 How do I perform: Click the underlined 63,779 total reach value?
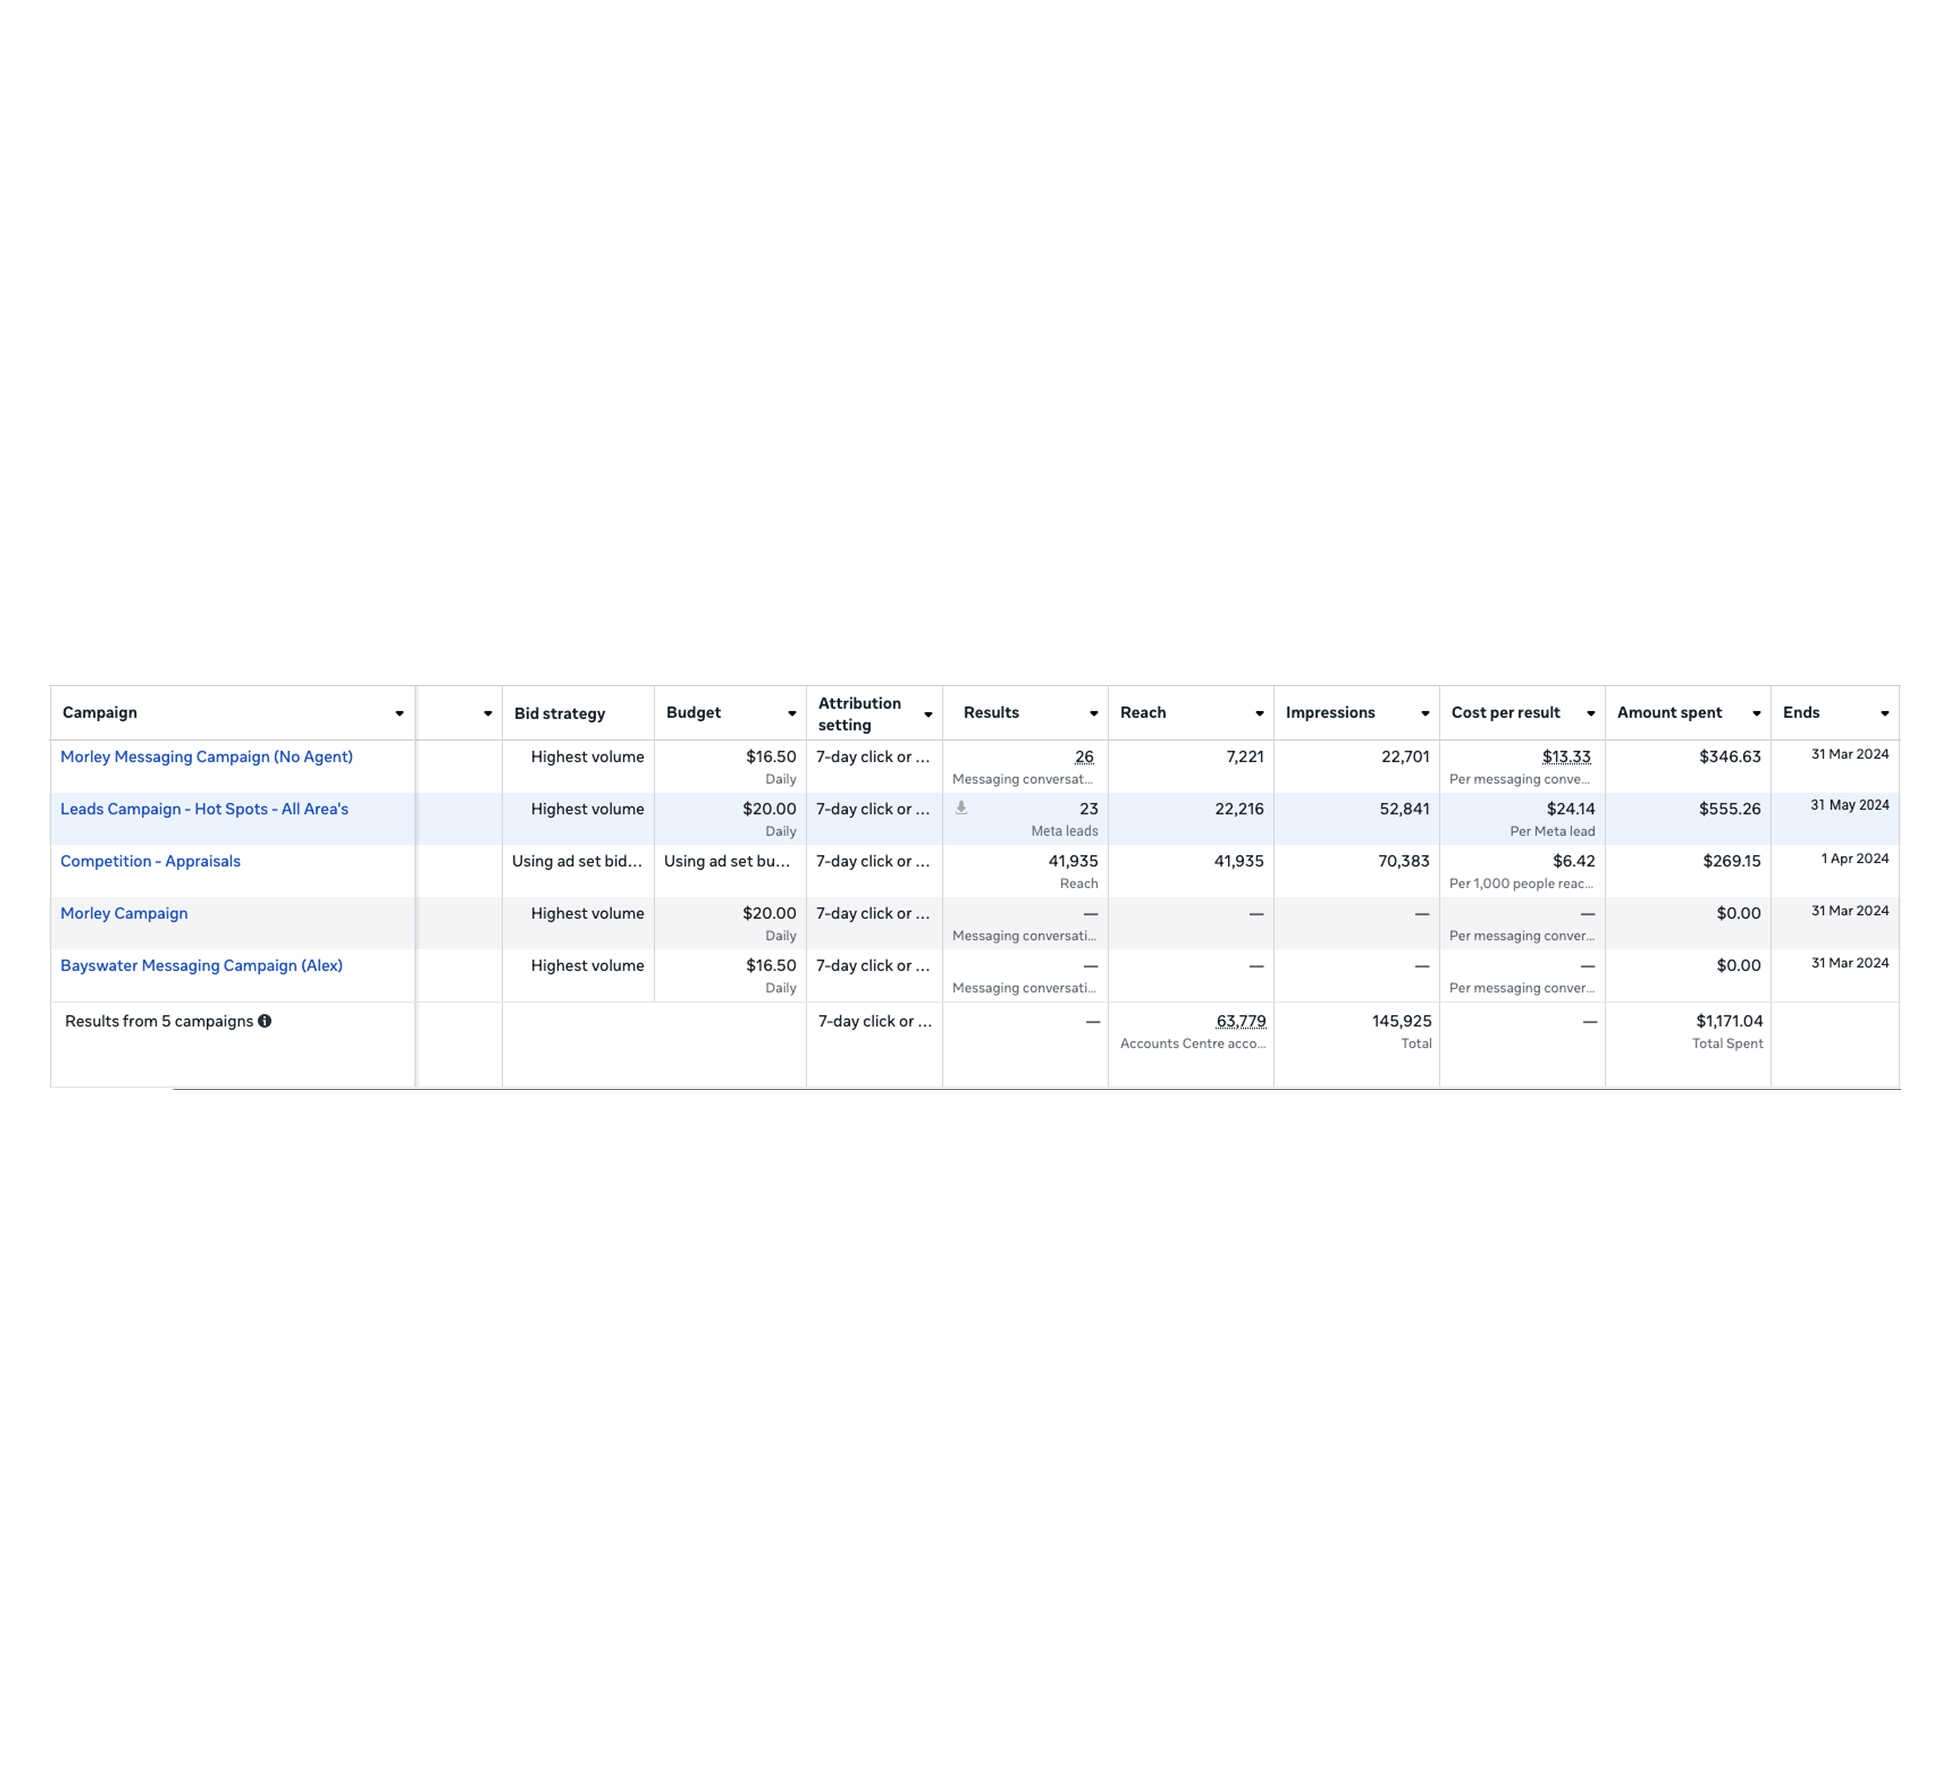[1240, 1021]
